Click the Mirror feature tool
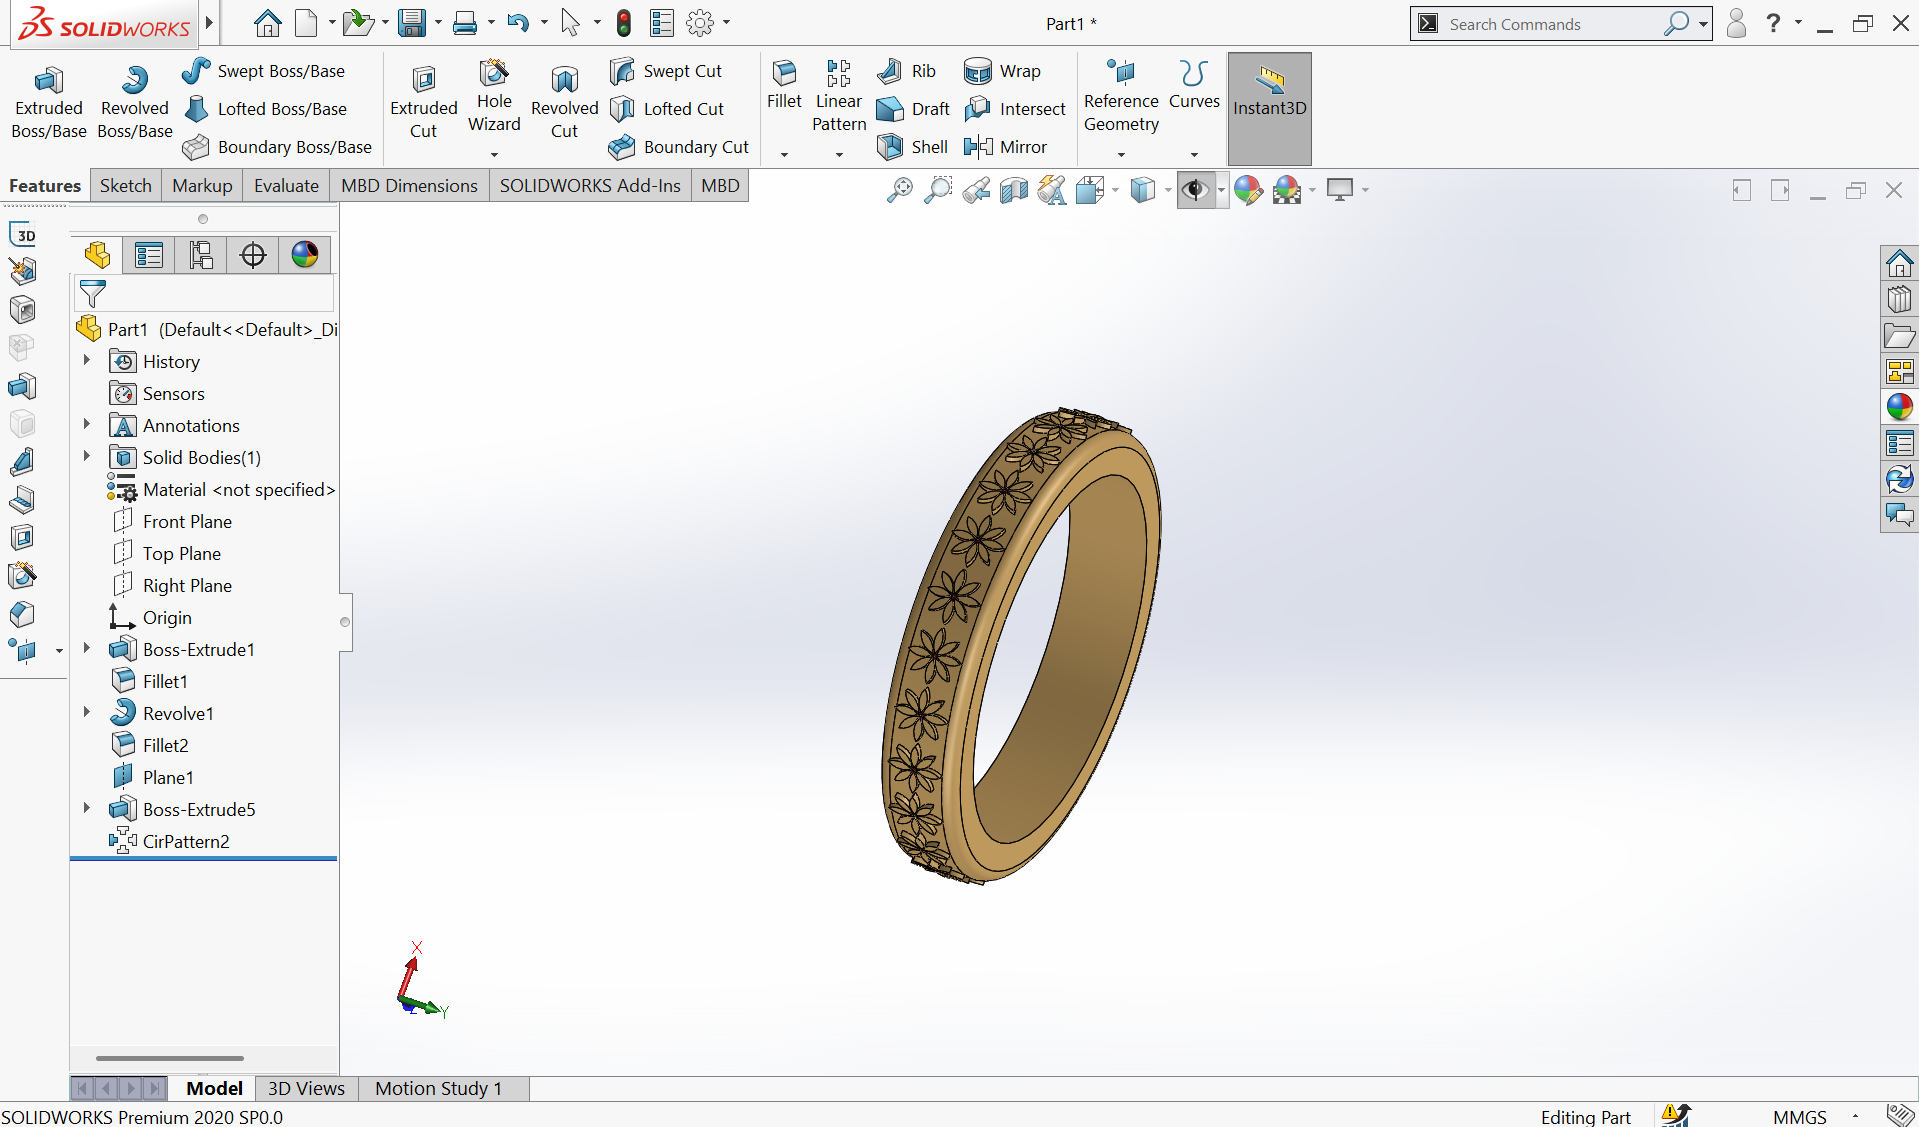1919x1127 pixels. click(x=1005, y=147)
